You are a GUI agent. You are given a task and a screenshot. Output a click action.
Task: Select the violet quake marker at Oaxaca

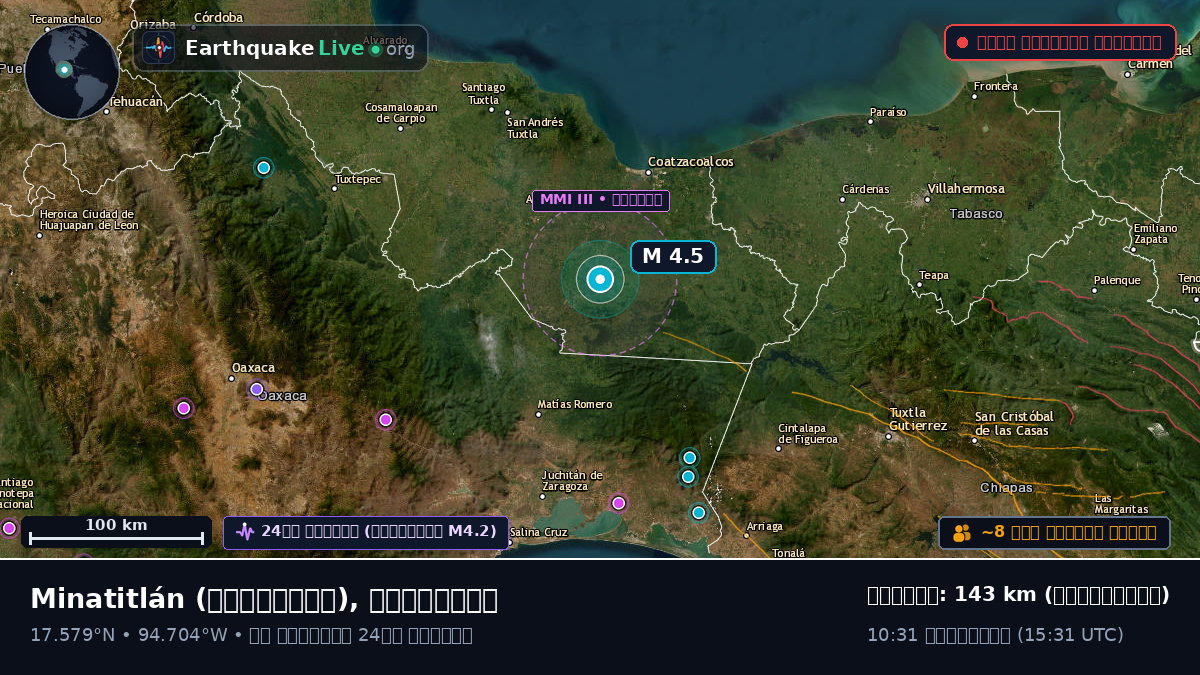pos(257,389)
